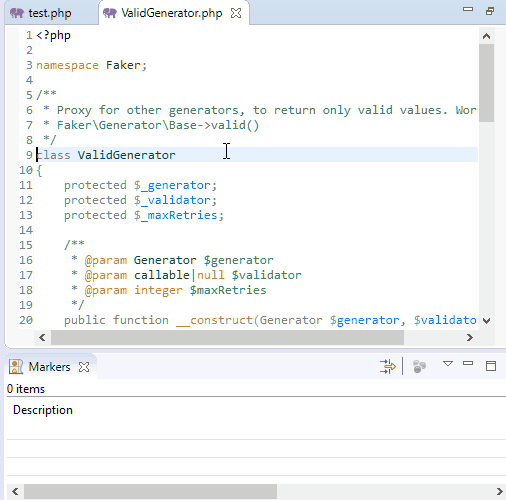Click 'protected $_generator;' line
This screenshot has width=506, height=500.
140,185
